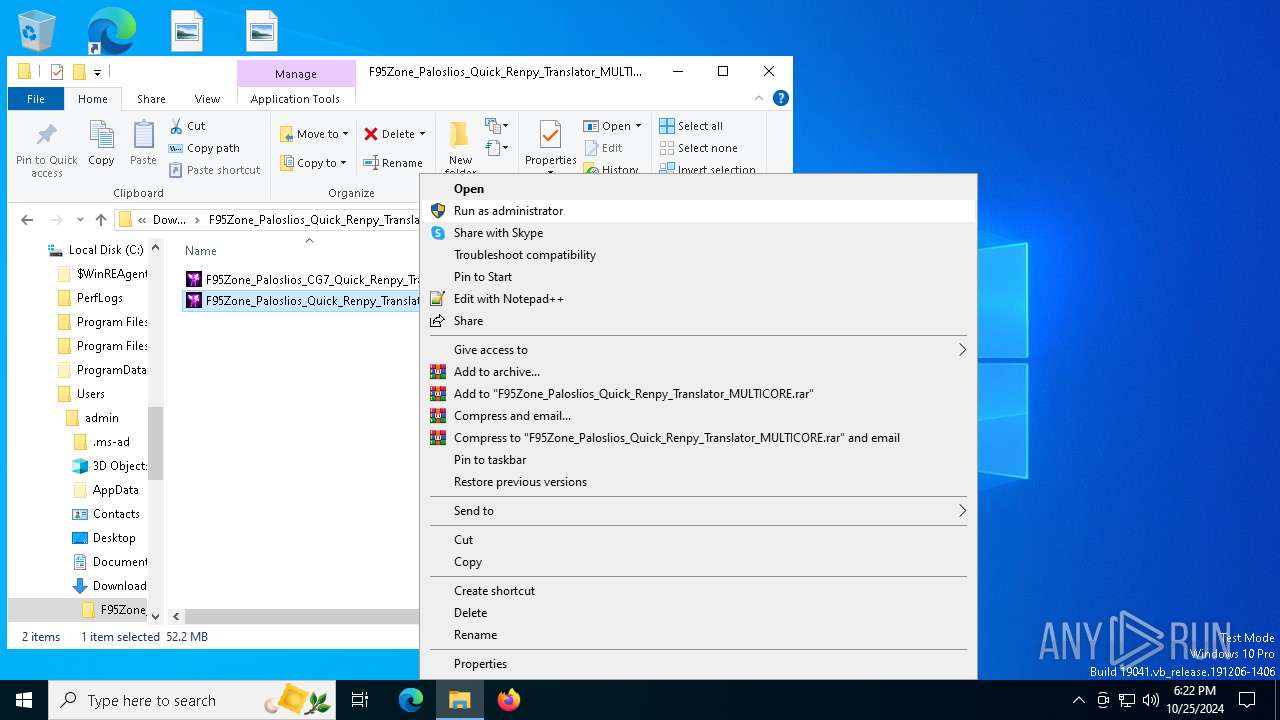Open the Recycle Bin desktop icon
Image resolution: width=1280 pixels, height=720 pixels.
point(37,30)
